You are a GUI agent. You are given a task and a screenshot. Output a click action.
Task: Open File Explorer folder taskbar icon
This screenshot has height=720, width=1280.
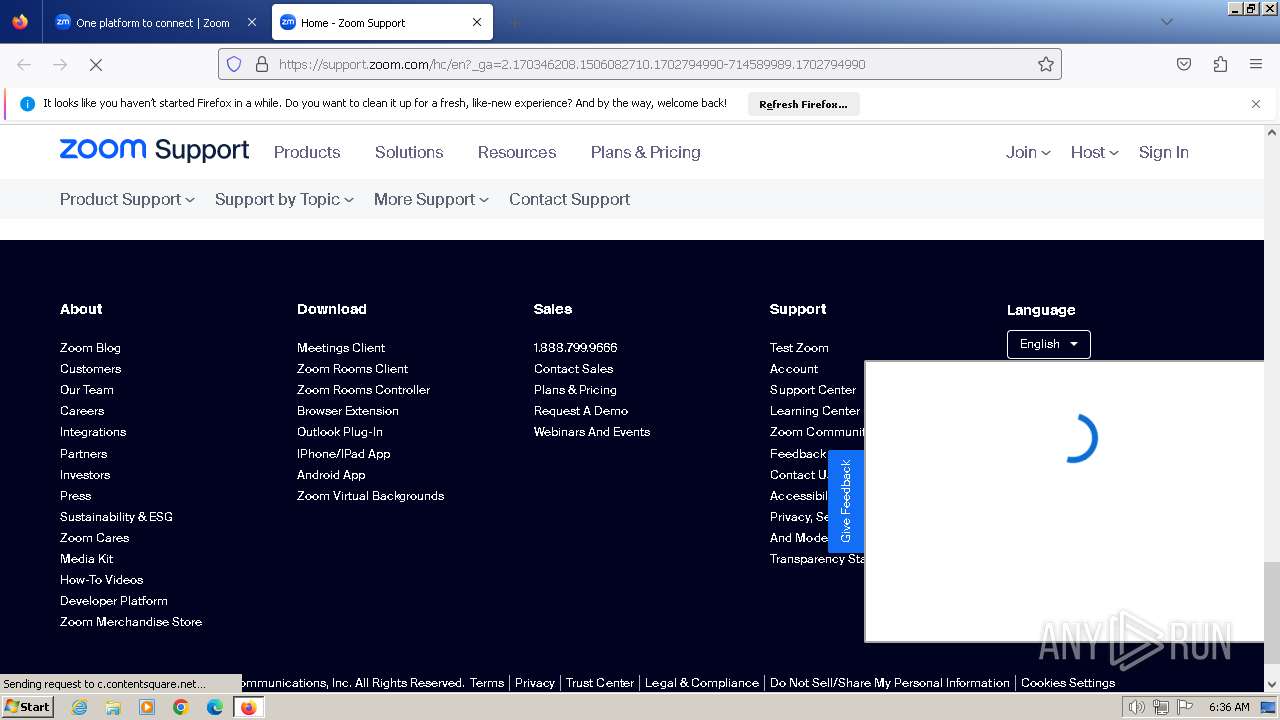pyautogui.click(x=113, y=707)
